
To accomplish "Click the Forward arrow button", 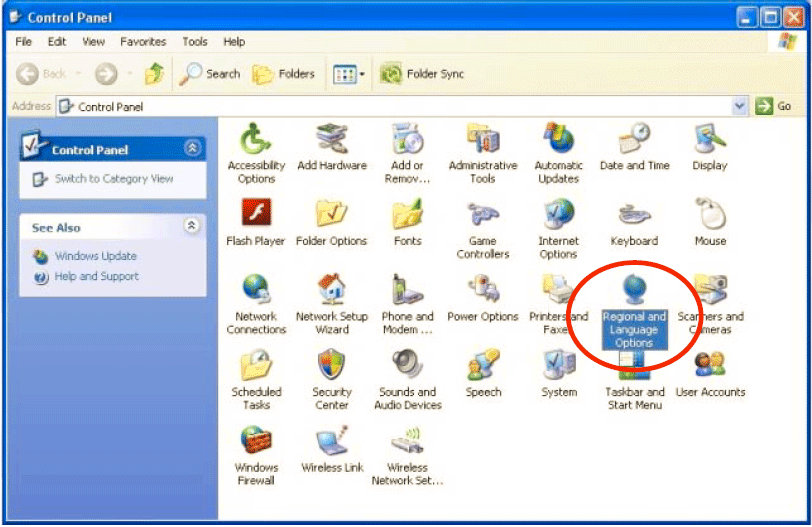I will (x=106, y=74).
